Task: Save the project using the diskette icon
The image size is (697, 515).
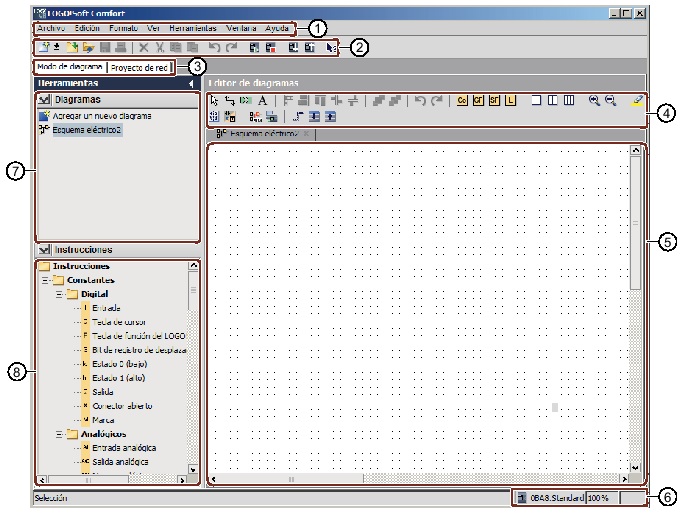Action: point(105,47)
